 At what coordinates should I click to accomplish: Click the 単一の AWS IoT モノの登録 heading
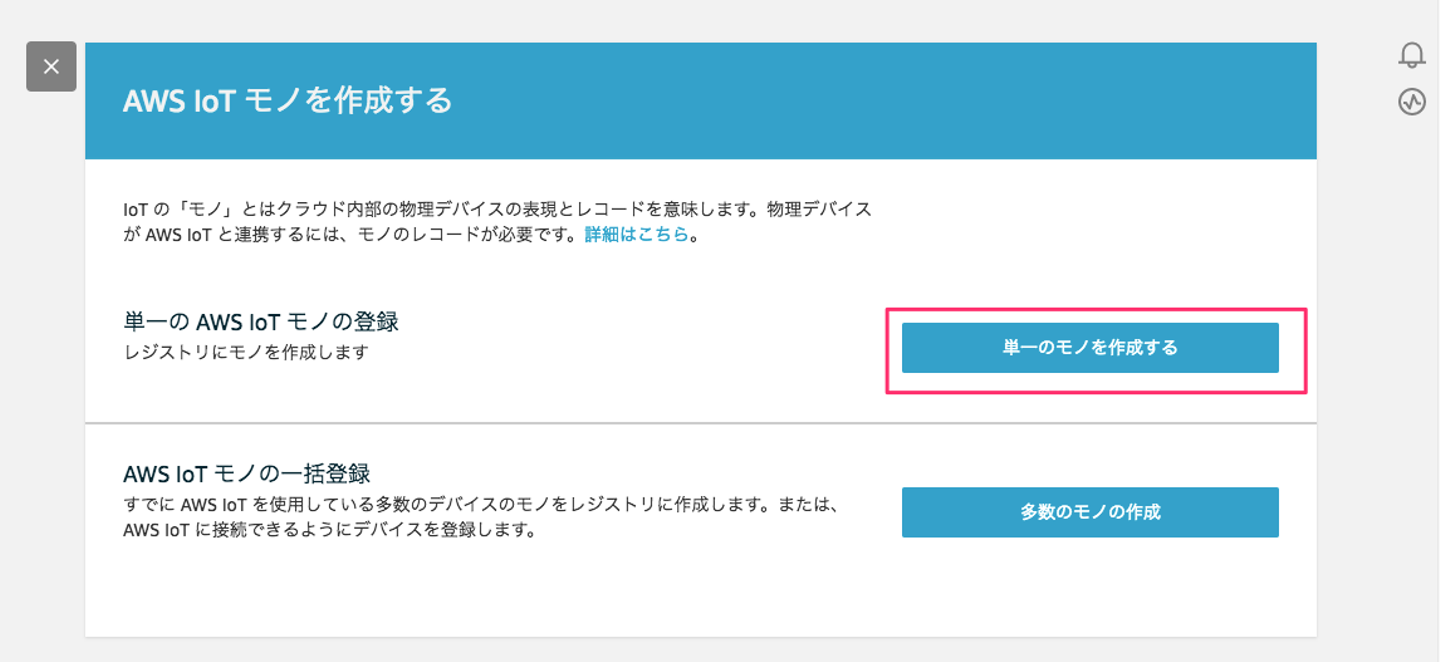(261, 322)
